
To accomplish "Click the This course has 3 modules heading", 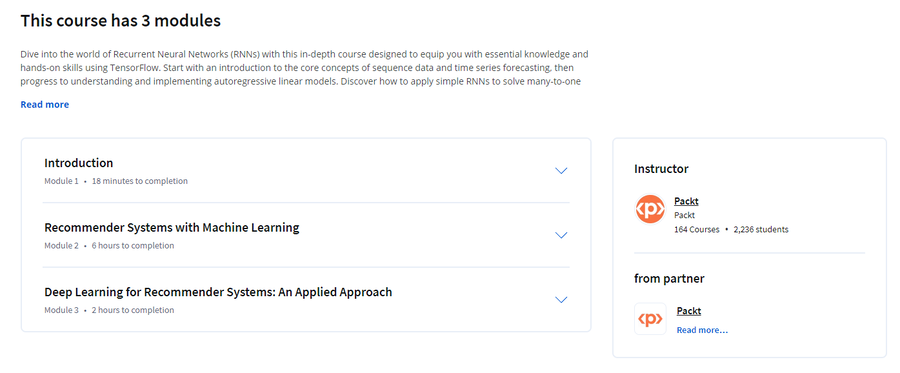I will [121, 21].
